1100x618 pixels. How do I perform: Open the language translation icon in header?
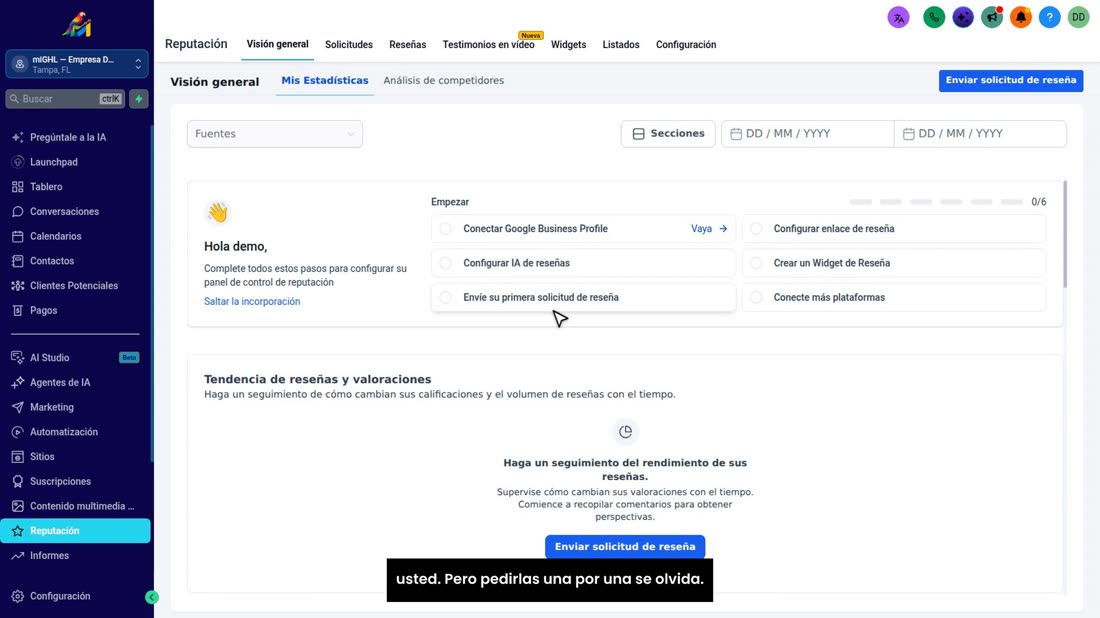pyautogui.click(x=898, y=18)
